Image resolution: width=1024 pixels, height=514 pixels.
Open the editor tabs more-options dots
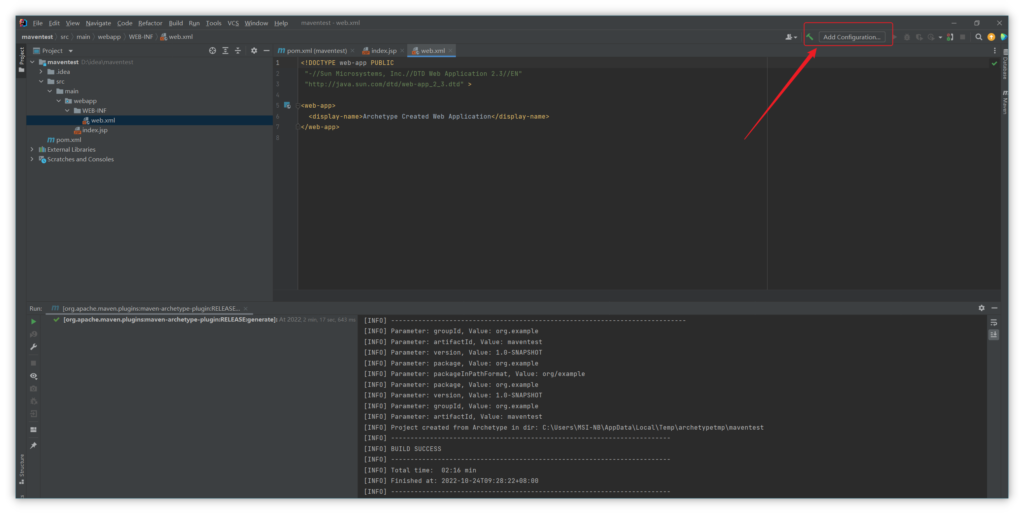pyautogui.click(x=995, y=51)
